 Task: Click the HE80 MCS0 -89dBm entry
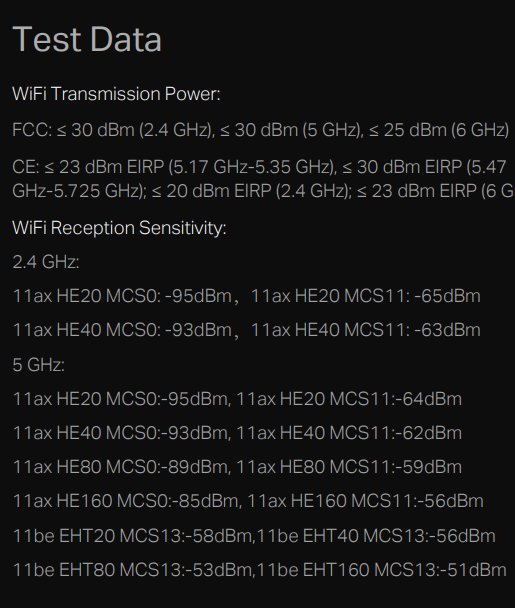click(121, 467)
